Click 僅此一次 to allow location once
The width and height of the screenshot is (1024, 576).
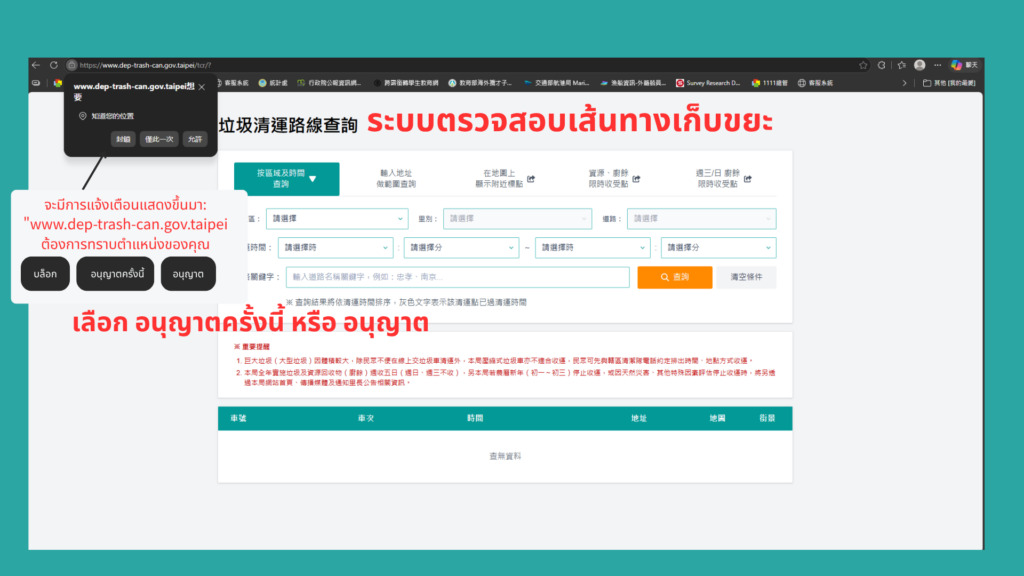pos(159,139)
